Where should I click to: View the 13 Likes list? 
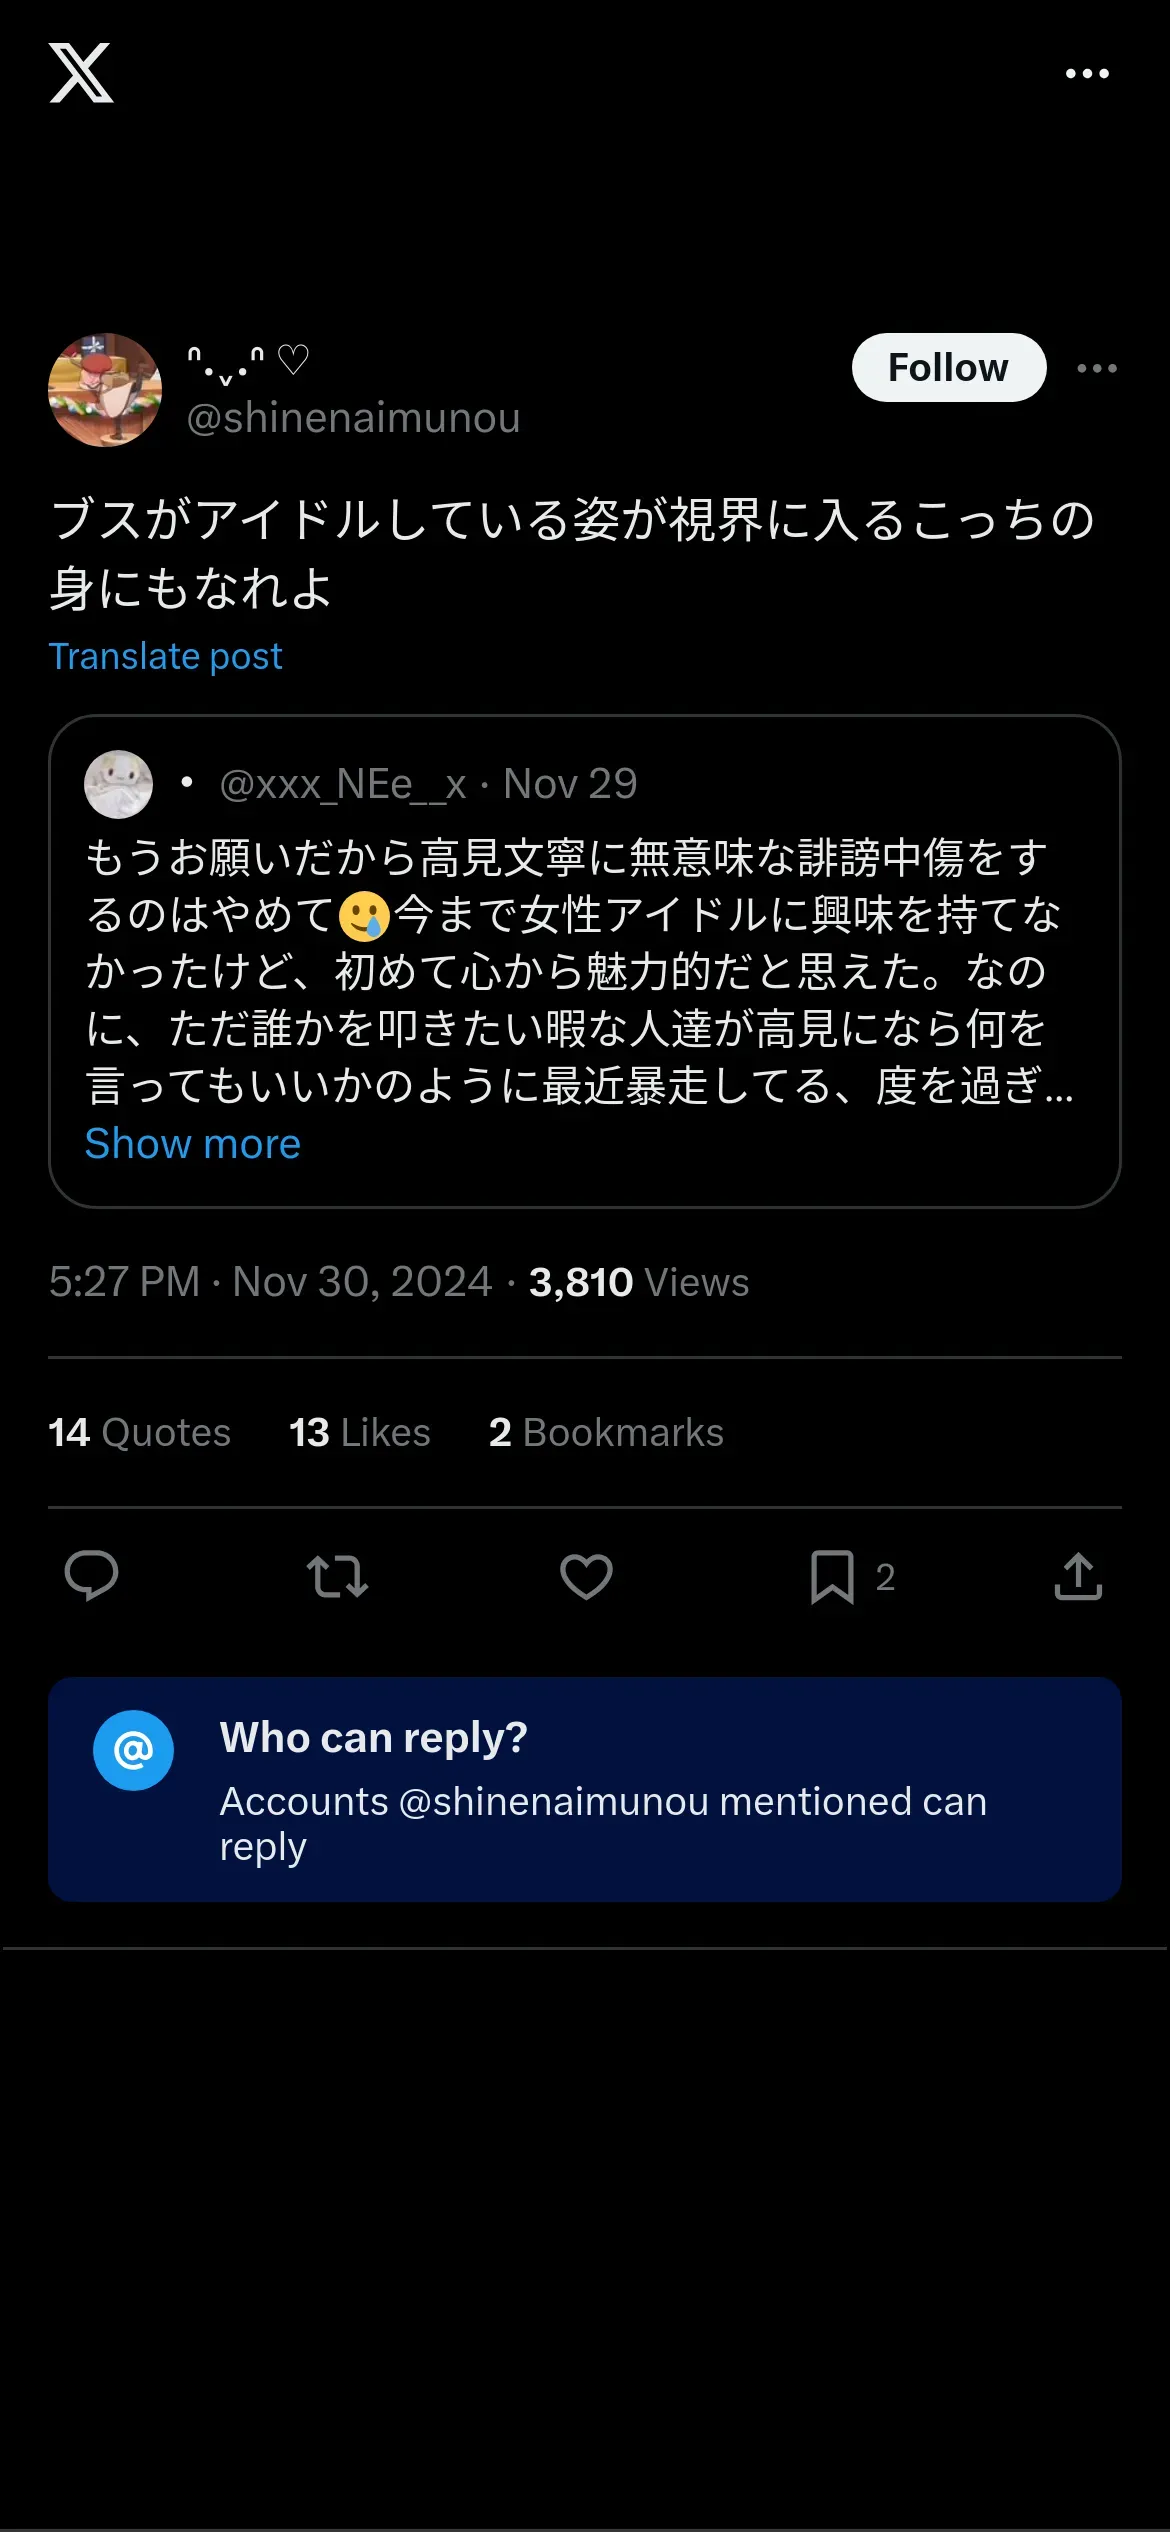359,1432
